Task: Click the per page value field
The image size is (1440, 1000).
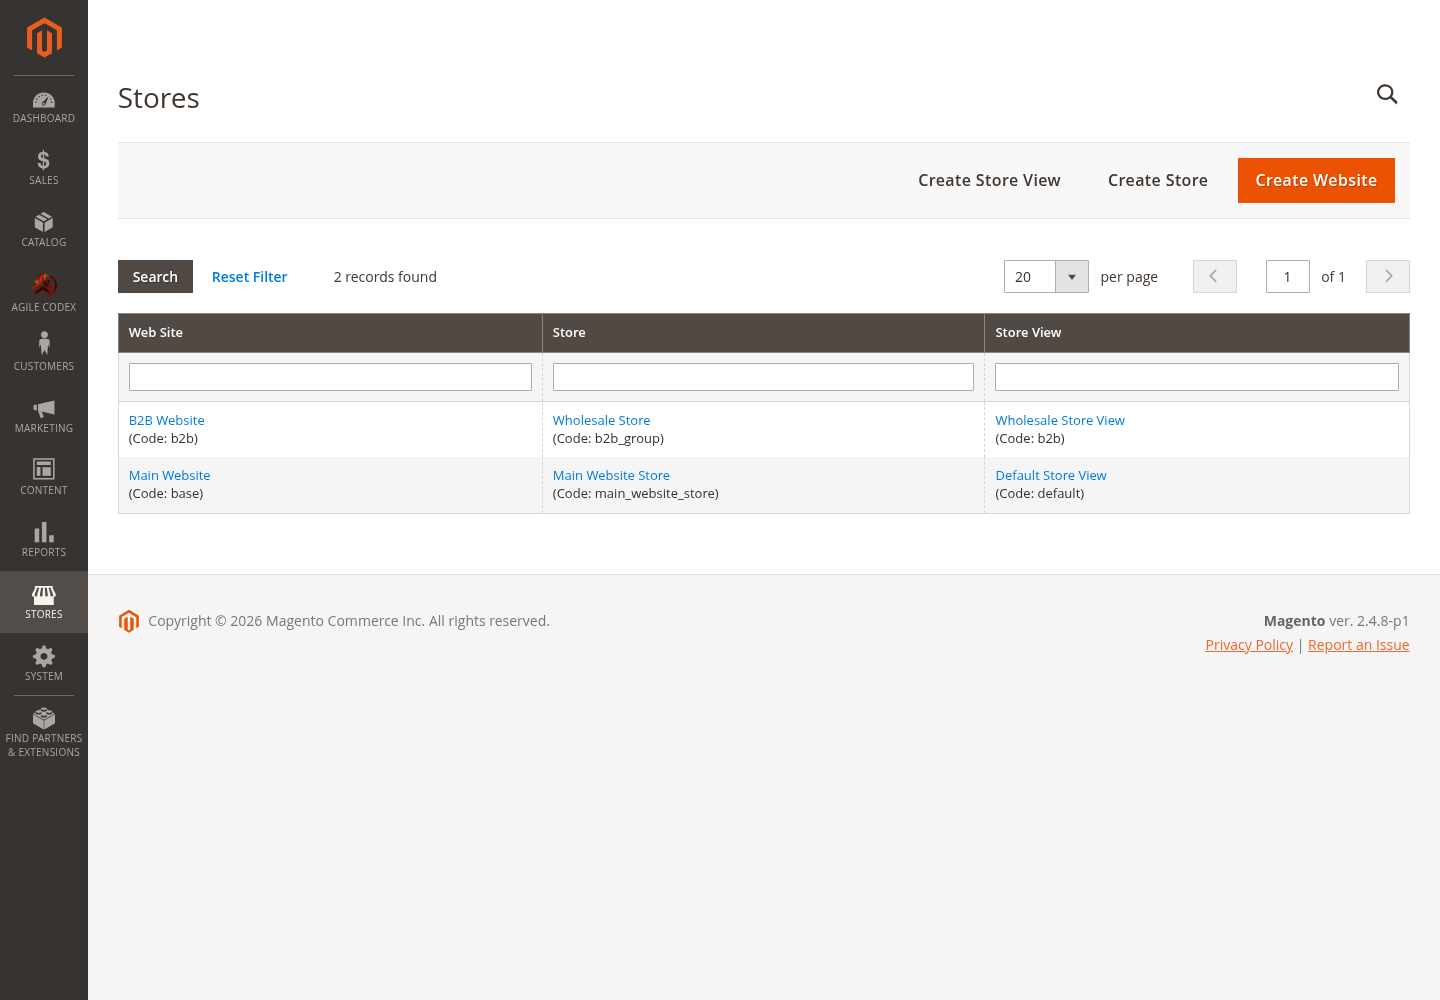Action: coord(1030,277)
